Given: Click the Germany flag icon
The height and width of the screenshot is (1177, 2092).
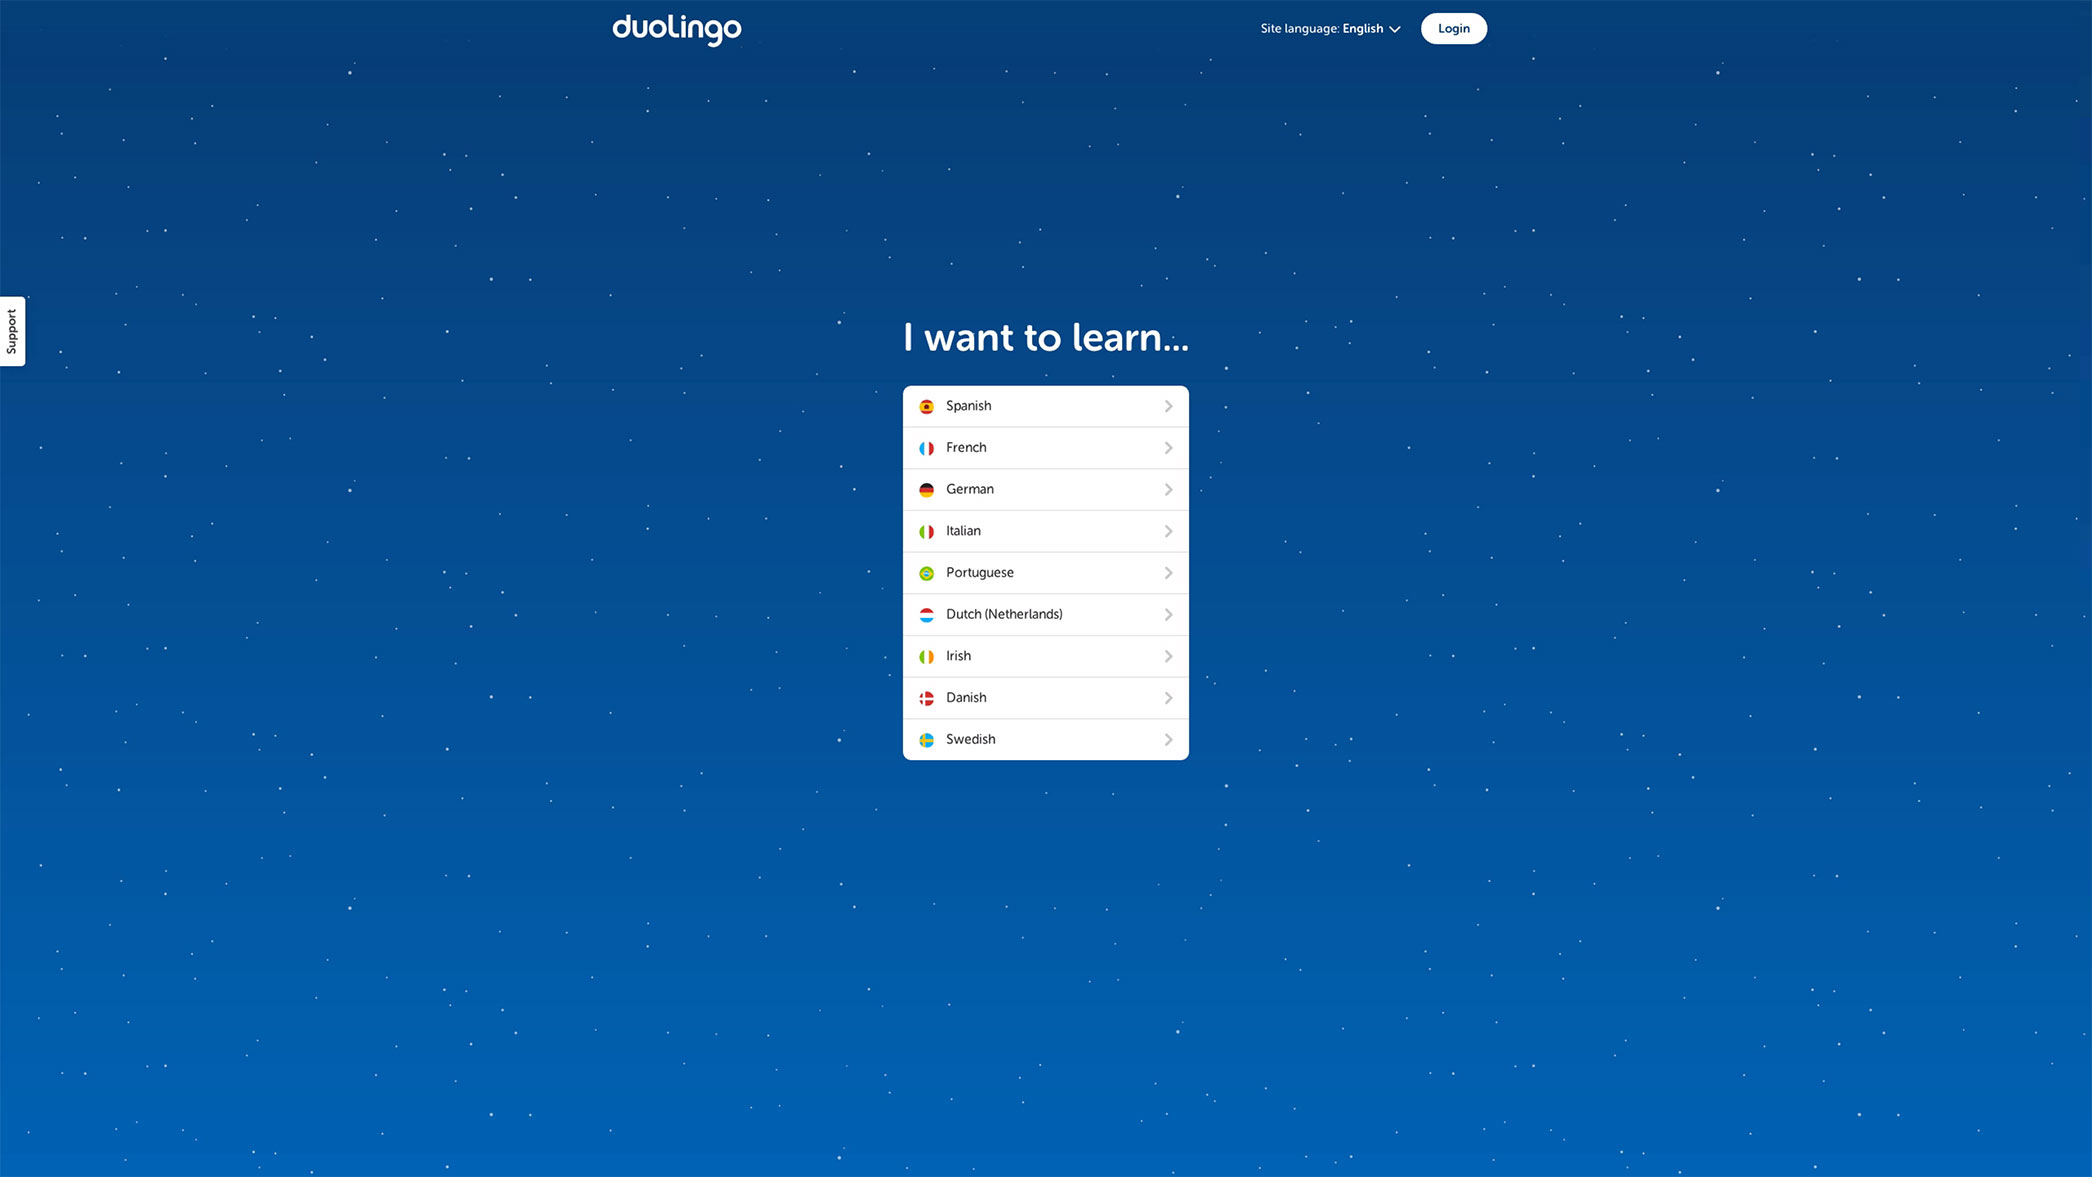Looking at the screenshot, I should pyautogui.click(x=926, y=490).
